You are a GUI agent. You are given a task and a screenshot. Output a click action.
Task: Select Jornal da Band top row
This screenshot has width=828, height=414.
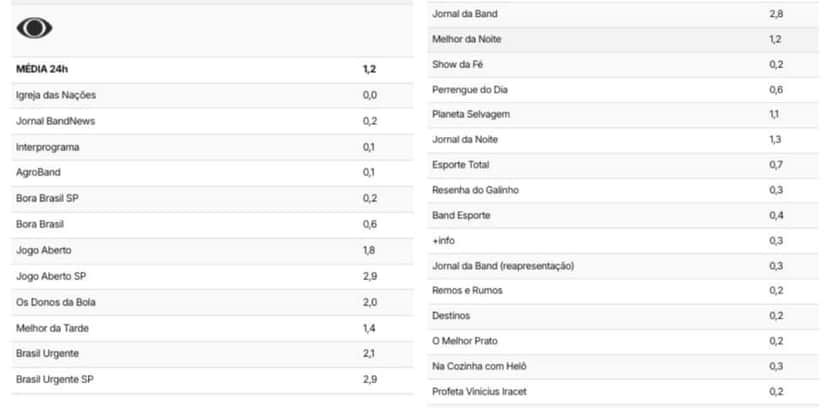coord(623,14)
